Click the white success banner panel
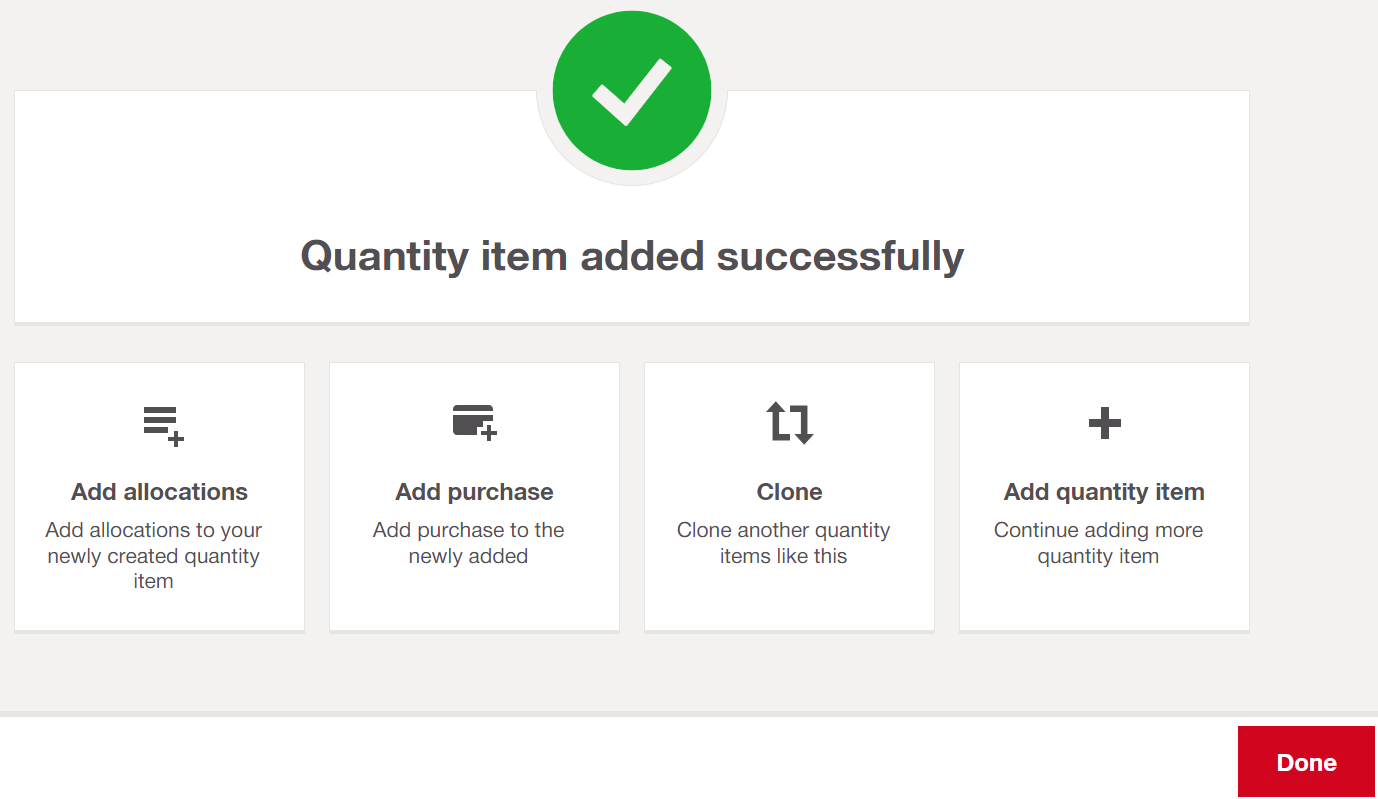This screenshot has height=799, width=1378. [632, 207]
